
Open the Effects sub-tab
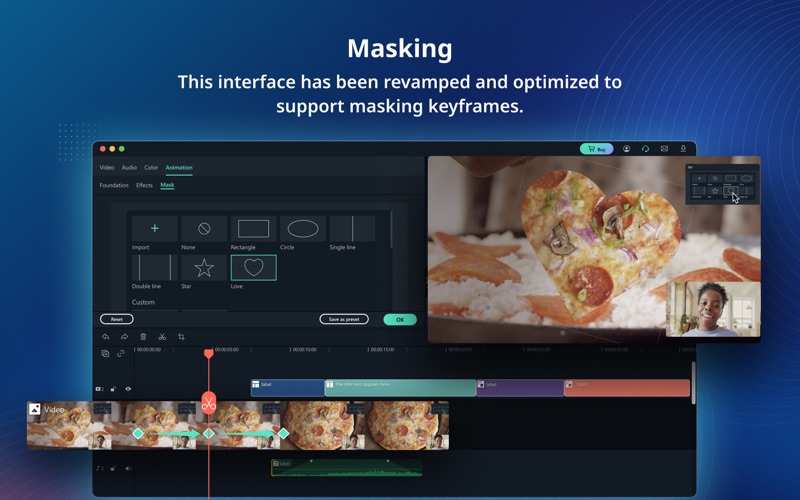click(x=144, y=185)
